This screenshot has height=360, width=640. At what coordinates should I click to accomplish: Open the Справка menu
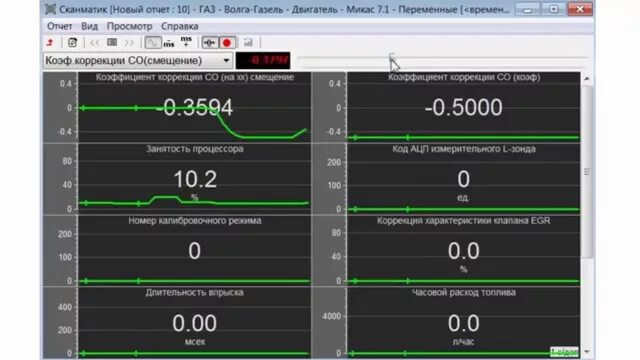180,26
